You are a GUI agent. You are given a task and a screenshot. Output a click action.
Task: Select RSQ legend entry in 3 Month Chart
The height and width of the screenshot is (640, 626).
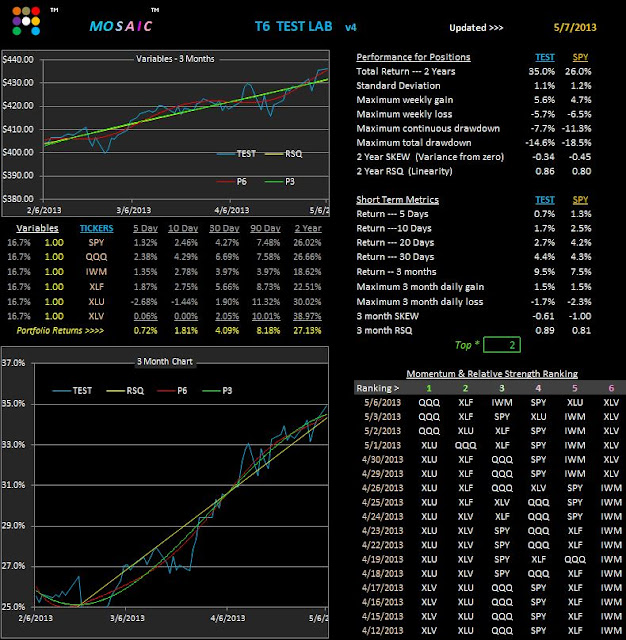pyautogui.click(x=125, y=391)
